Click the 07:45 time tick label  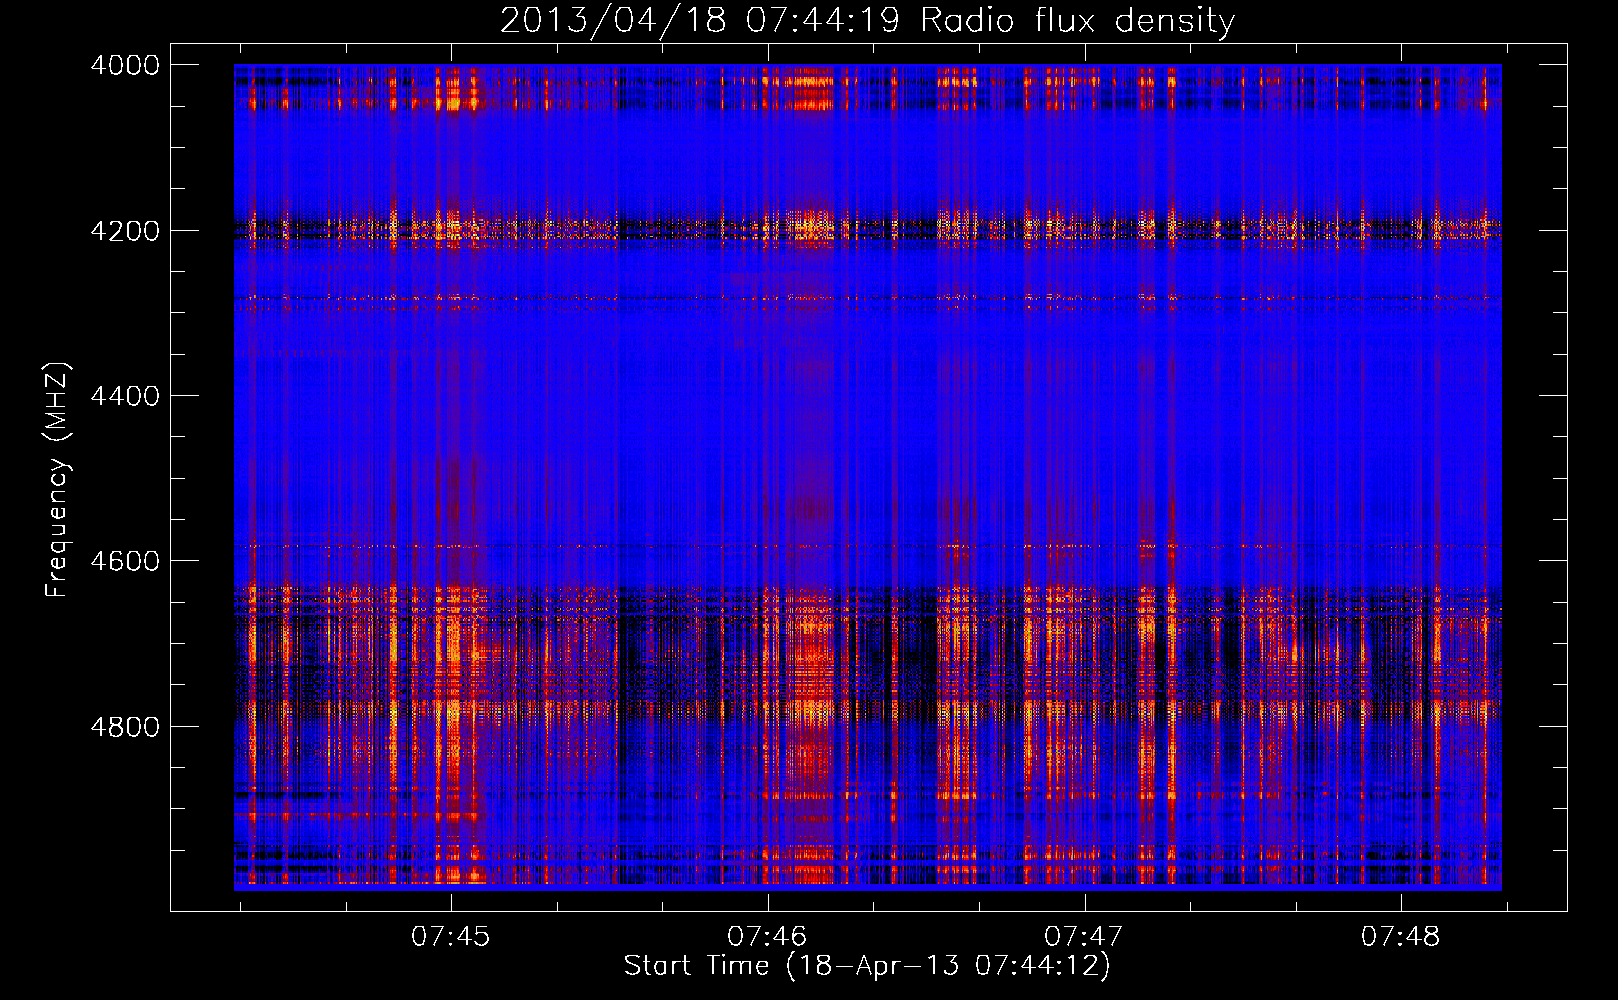click(x=451, y=936)
